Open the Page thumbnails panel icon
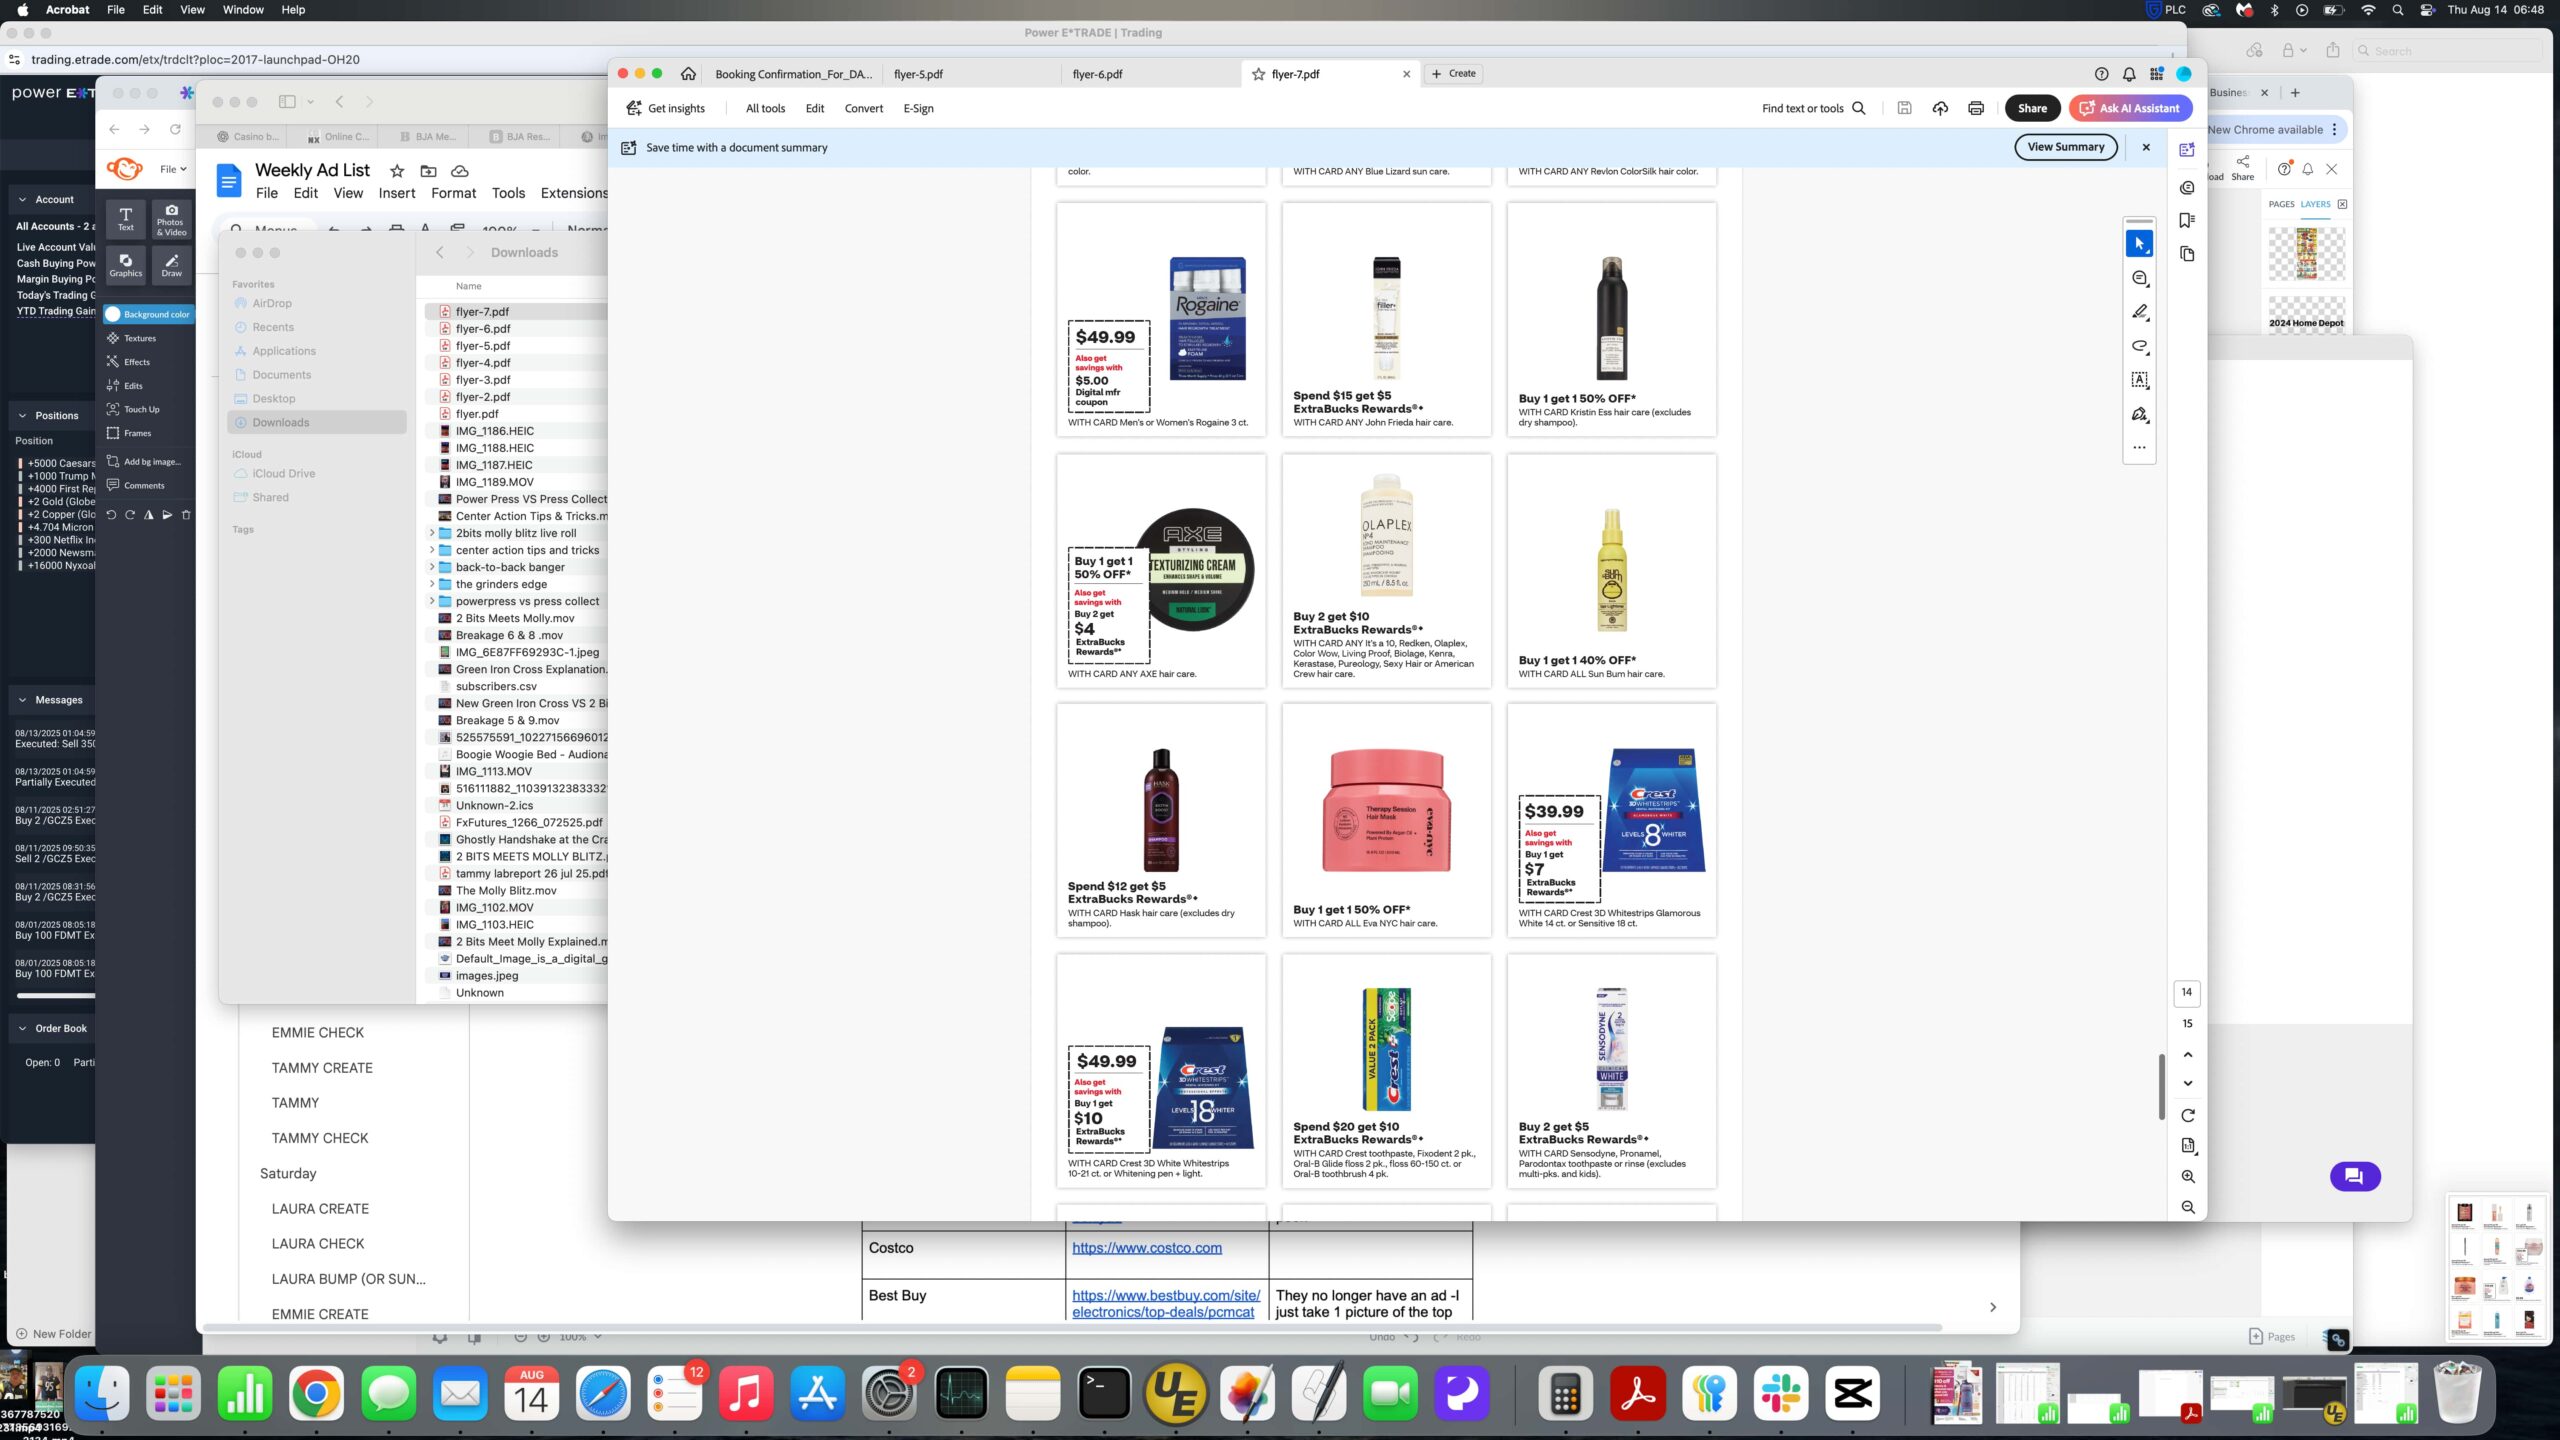2560x1440 pixels. pyautogui.click(x=2187, y=254)
